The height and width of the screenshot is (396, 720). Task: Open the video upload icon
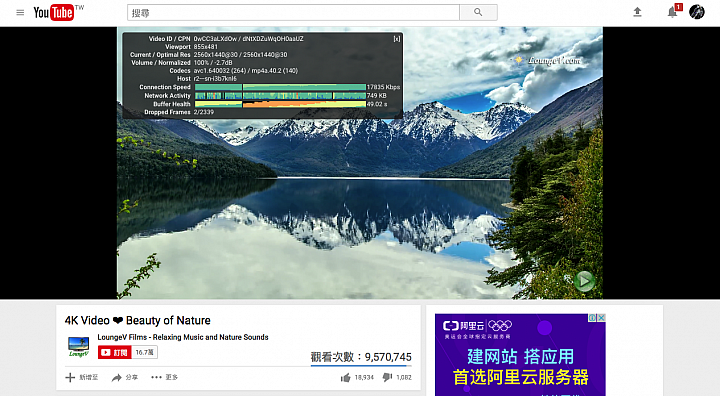click(x=637, y=12)
